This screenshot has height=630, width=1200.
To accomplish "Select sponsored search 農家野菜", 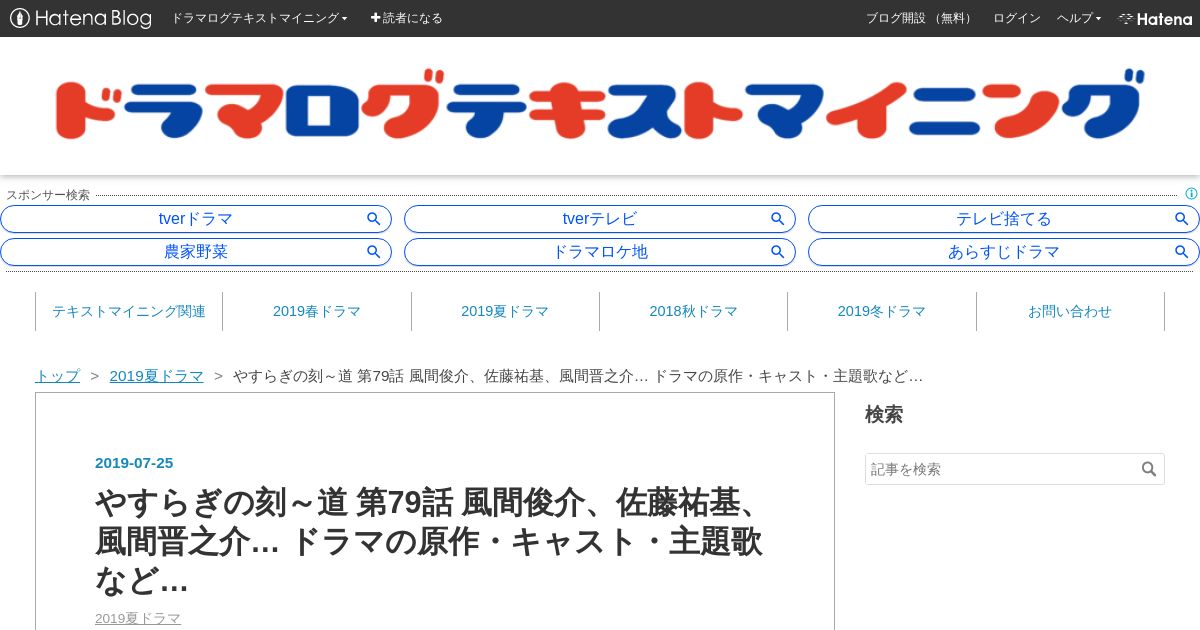I will click(x=196, y=252).
